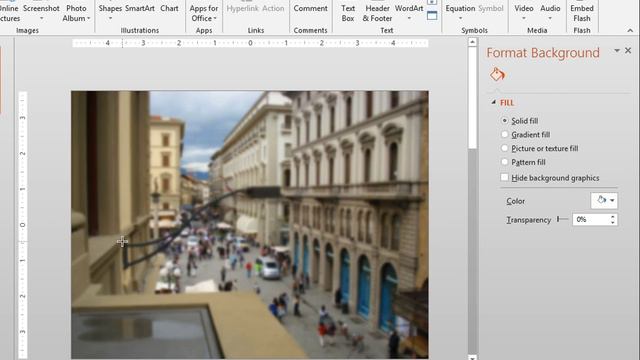The width and height of the screenshot is (640, 360).
Task: Select the street photo on slide
Action: [x=250, y=224]
